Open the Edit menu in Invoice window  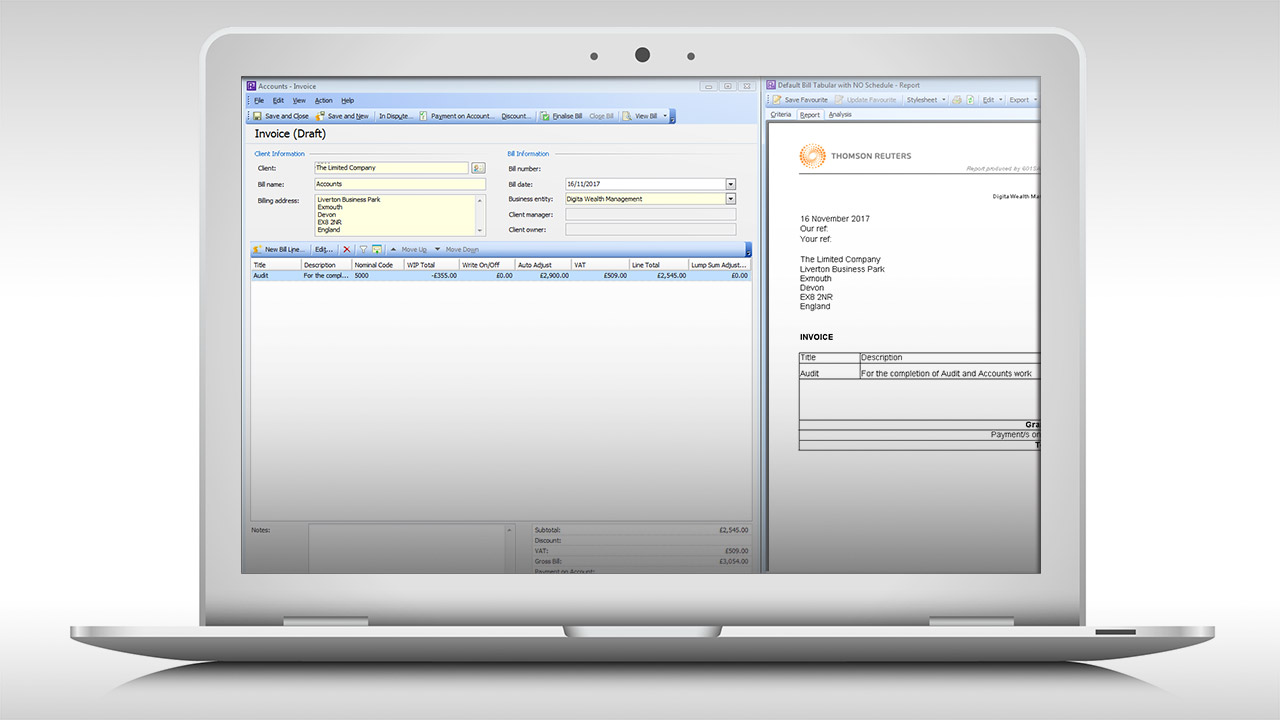[x=278, y=101]
